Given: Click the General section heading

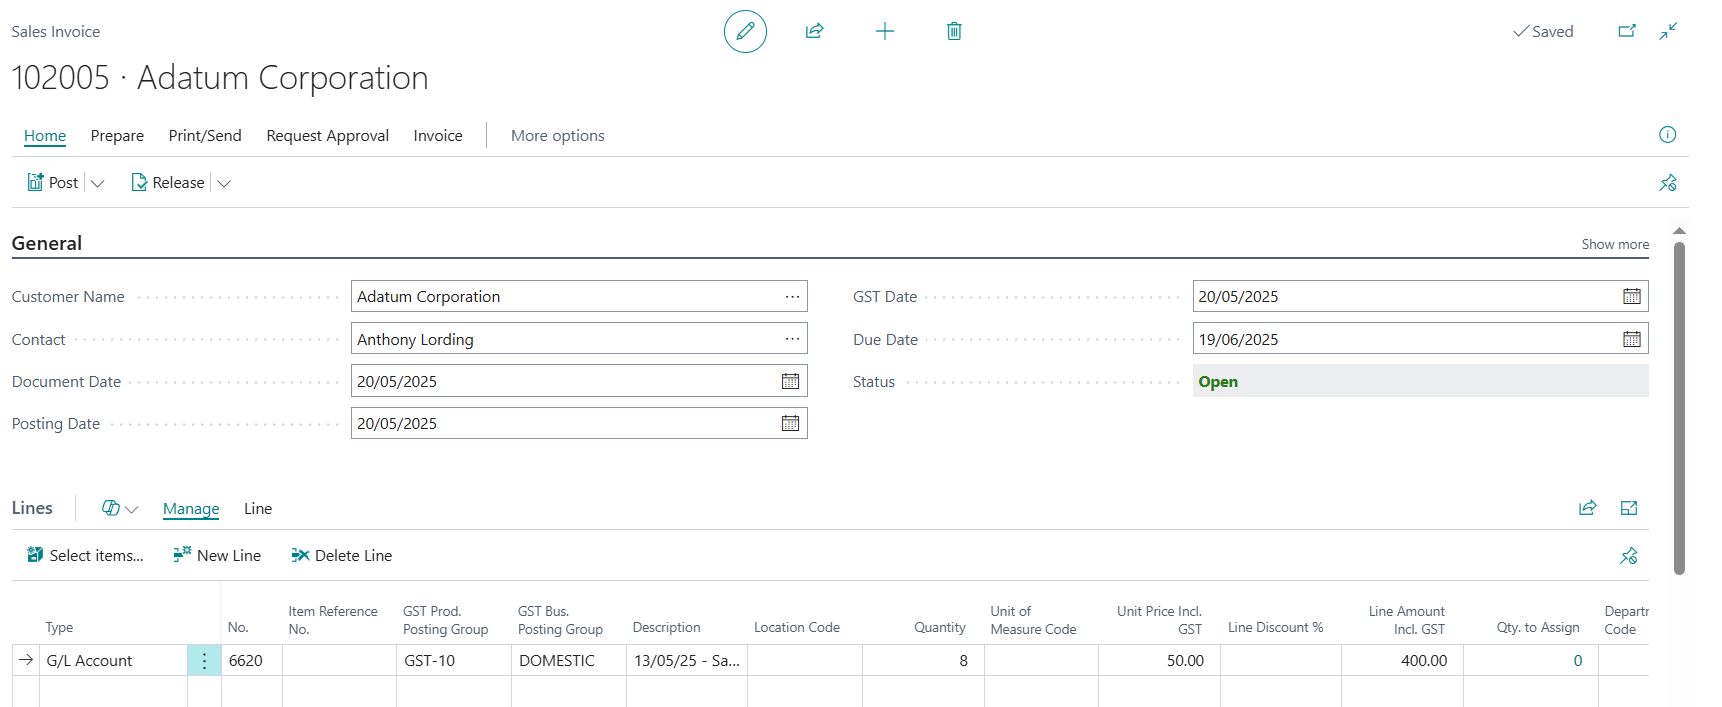Looking at the screenshot, I should point(47,243).
